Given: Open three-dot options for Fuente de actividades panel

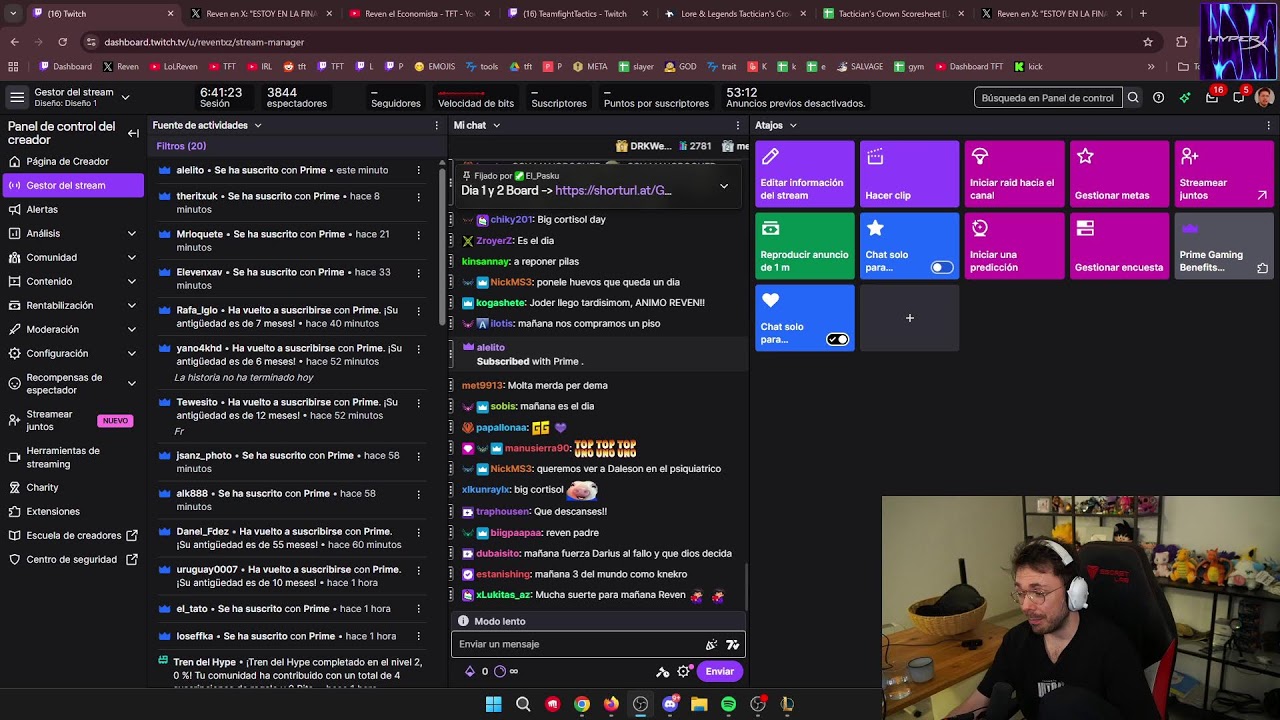Looking at the screenshot, I should click(436, 125).
